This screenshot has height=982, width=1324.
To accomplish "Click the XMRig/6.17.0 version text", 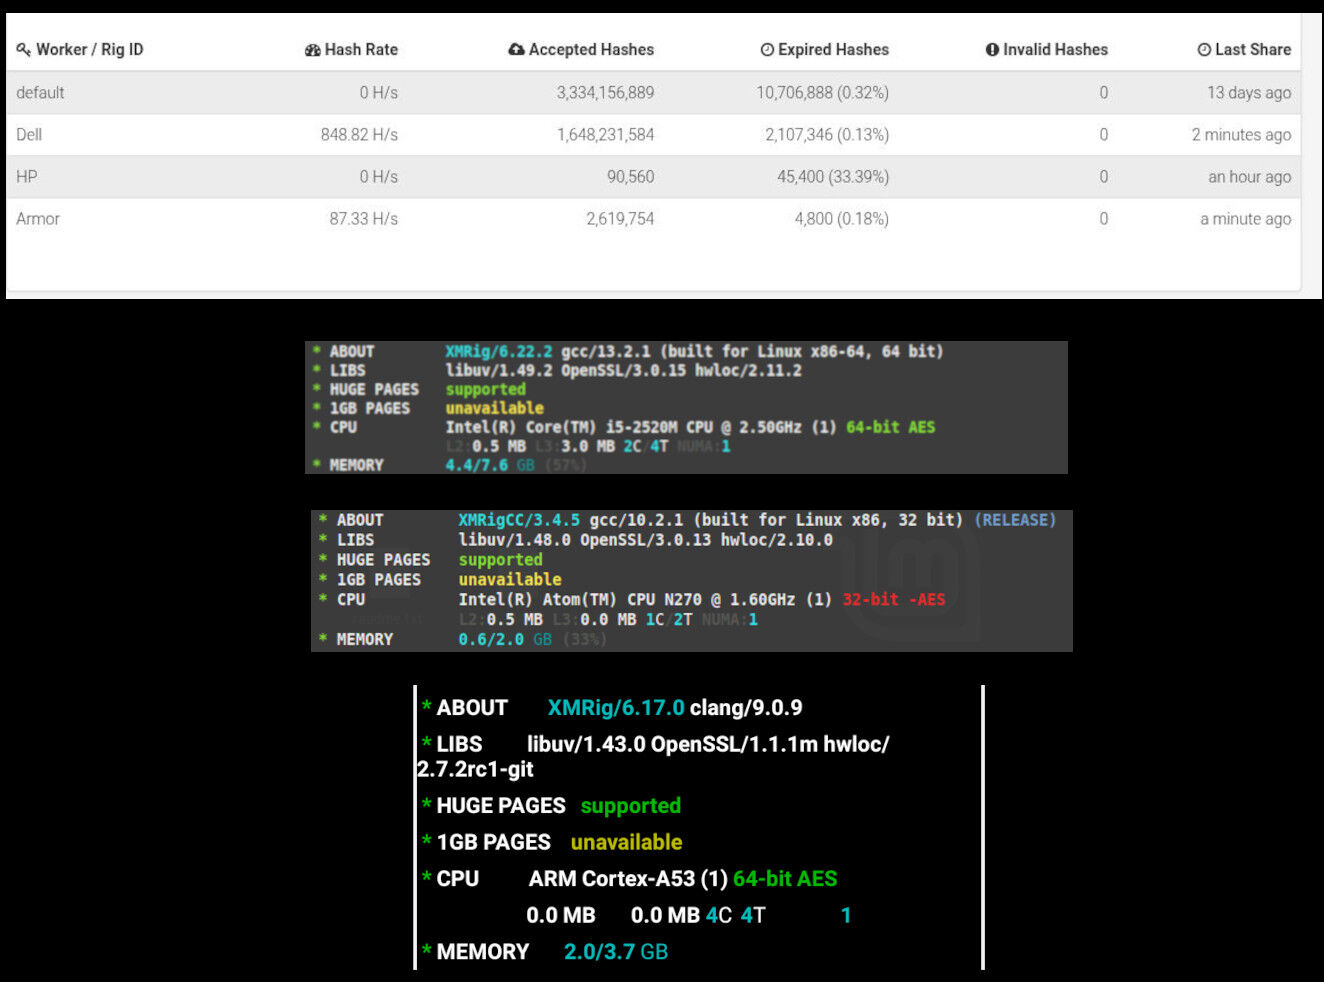I will [x=616, y=708].
